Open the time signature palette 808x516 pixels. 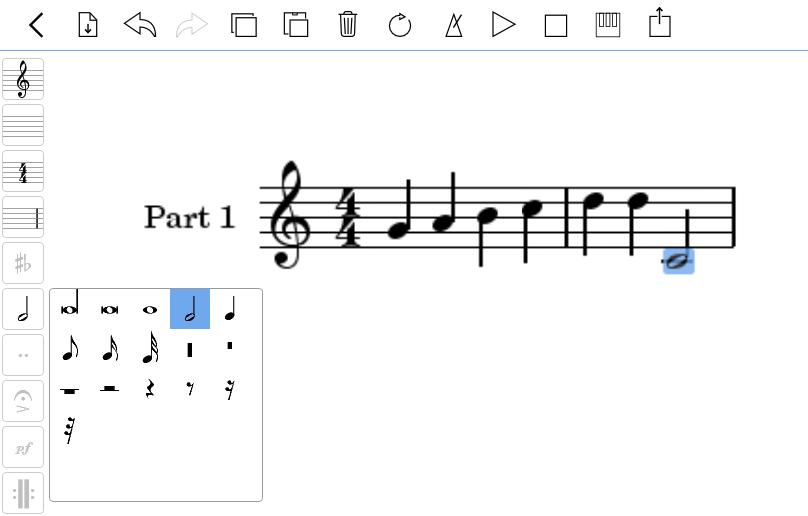23,171
